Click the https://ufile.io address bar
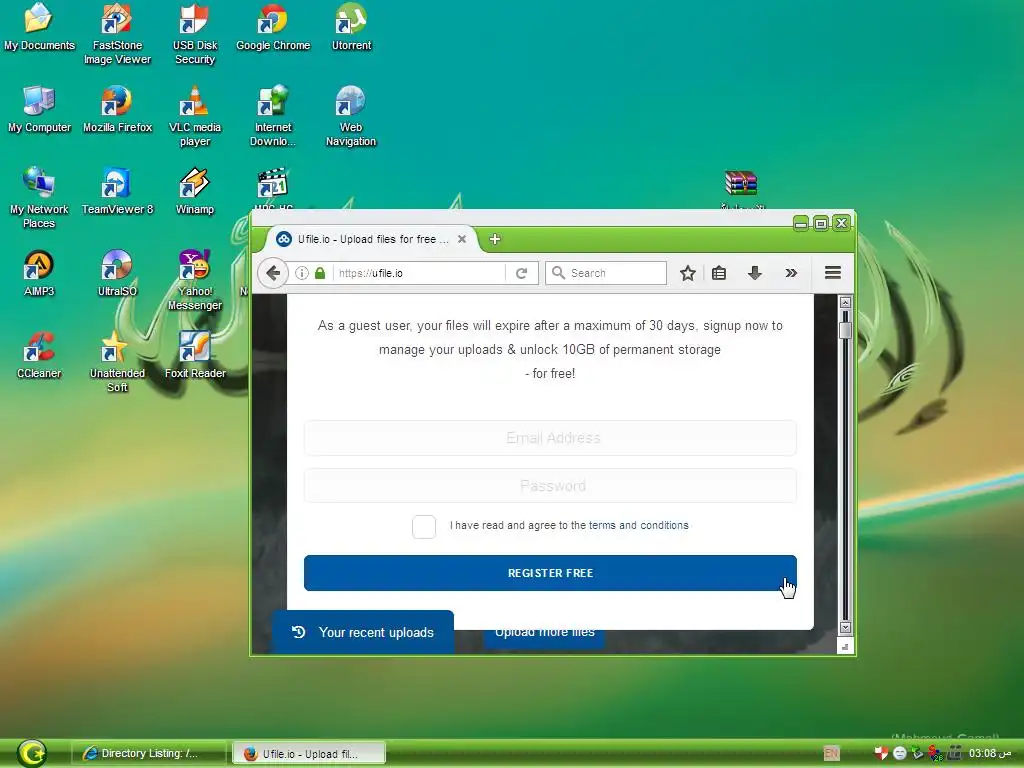Viewport: 1024px width, 768px height. [x=418, y=273]
